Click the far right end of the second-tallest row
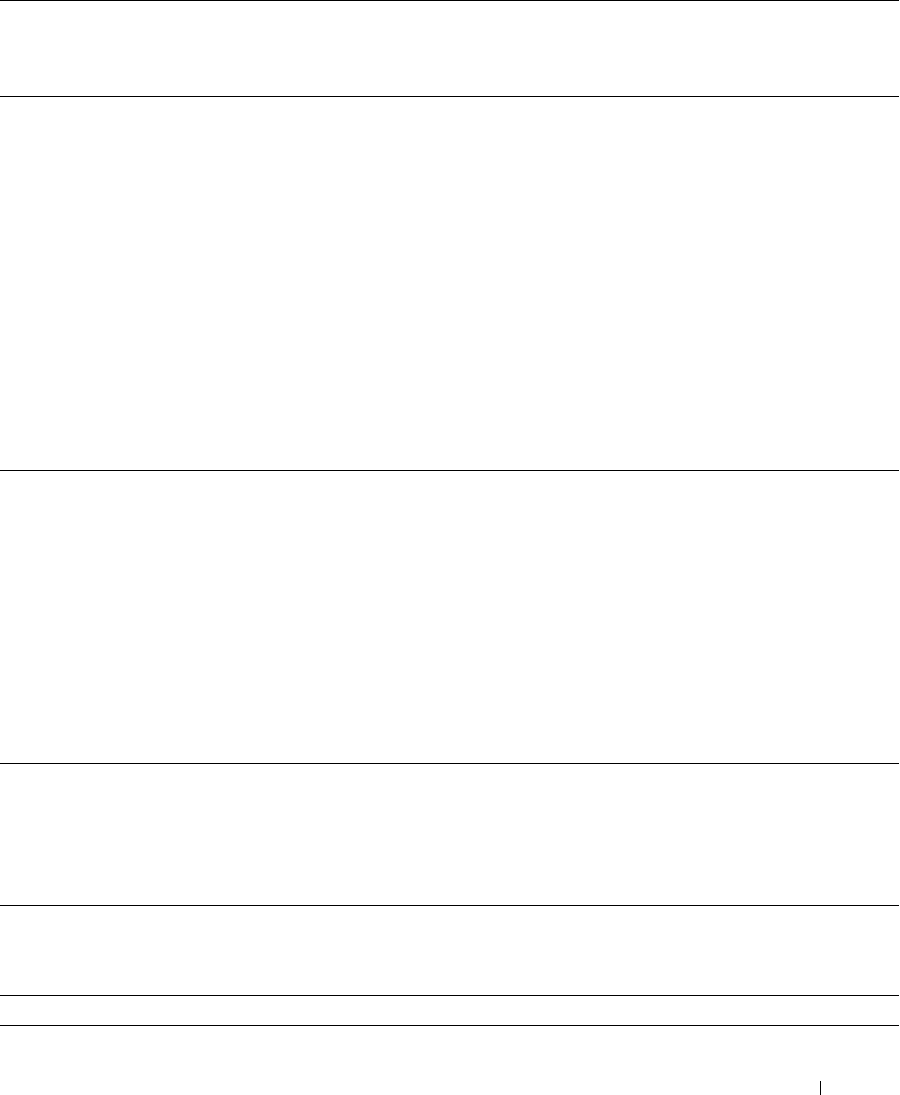This screenshot has height=1095, width=900. coord(890,617)
